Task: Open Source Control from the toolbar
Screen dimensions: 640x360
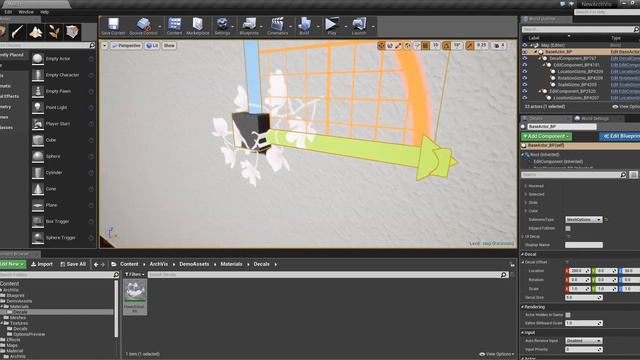Action: click(x=143, y=26)
